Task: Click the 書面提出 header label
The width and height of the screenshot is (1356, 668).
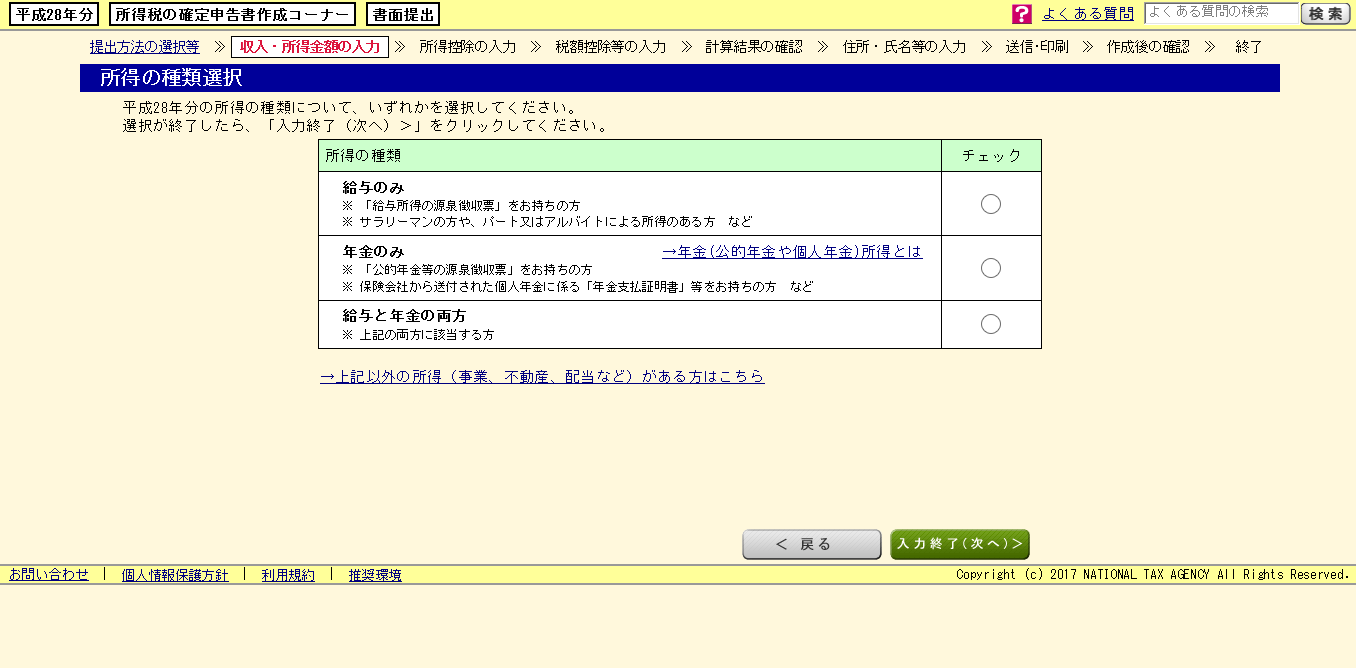Action: [x=403, y=14]
